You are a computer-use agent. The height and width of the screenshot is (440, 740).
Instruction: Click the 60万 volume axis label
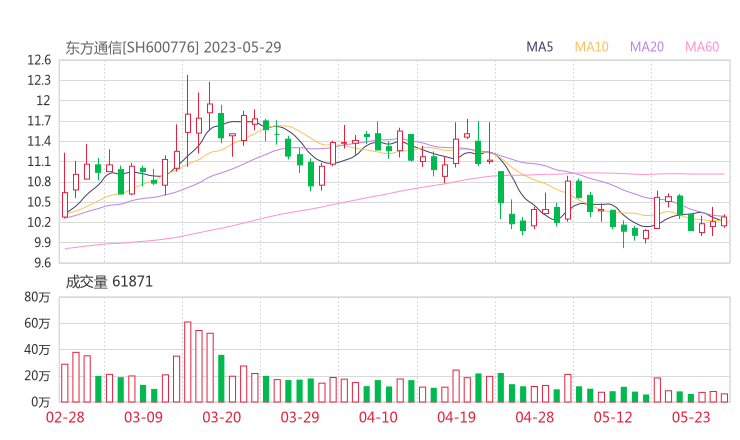click(37, 323)
